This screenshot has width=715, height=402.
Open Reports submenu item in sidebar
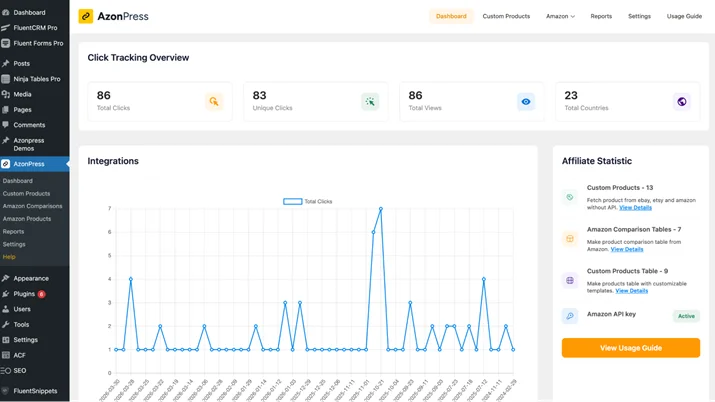(13, 232)
